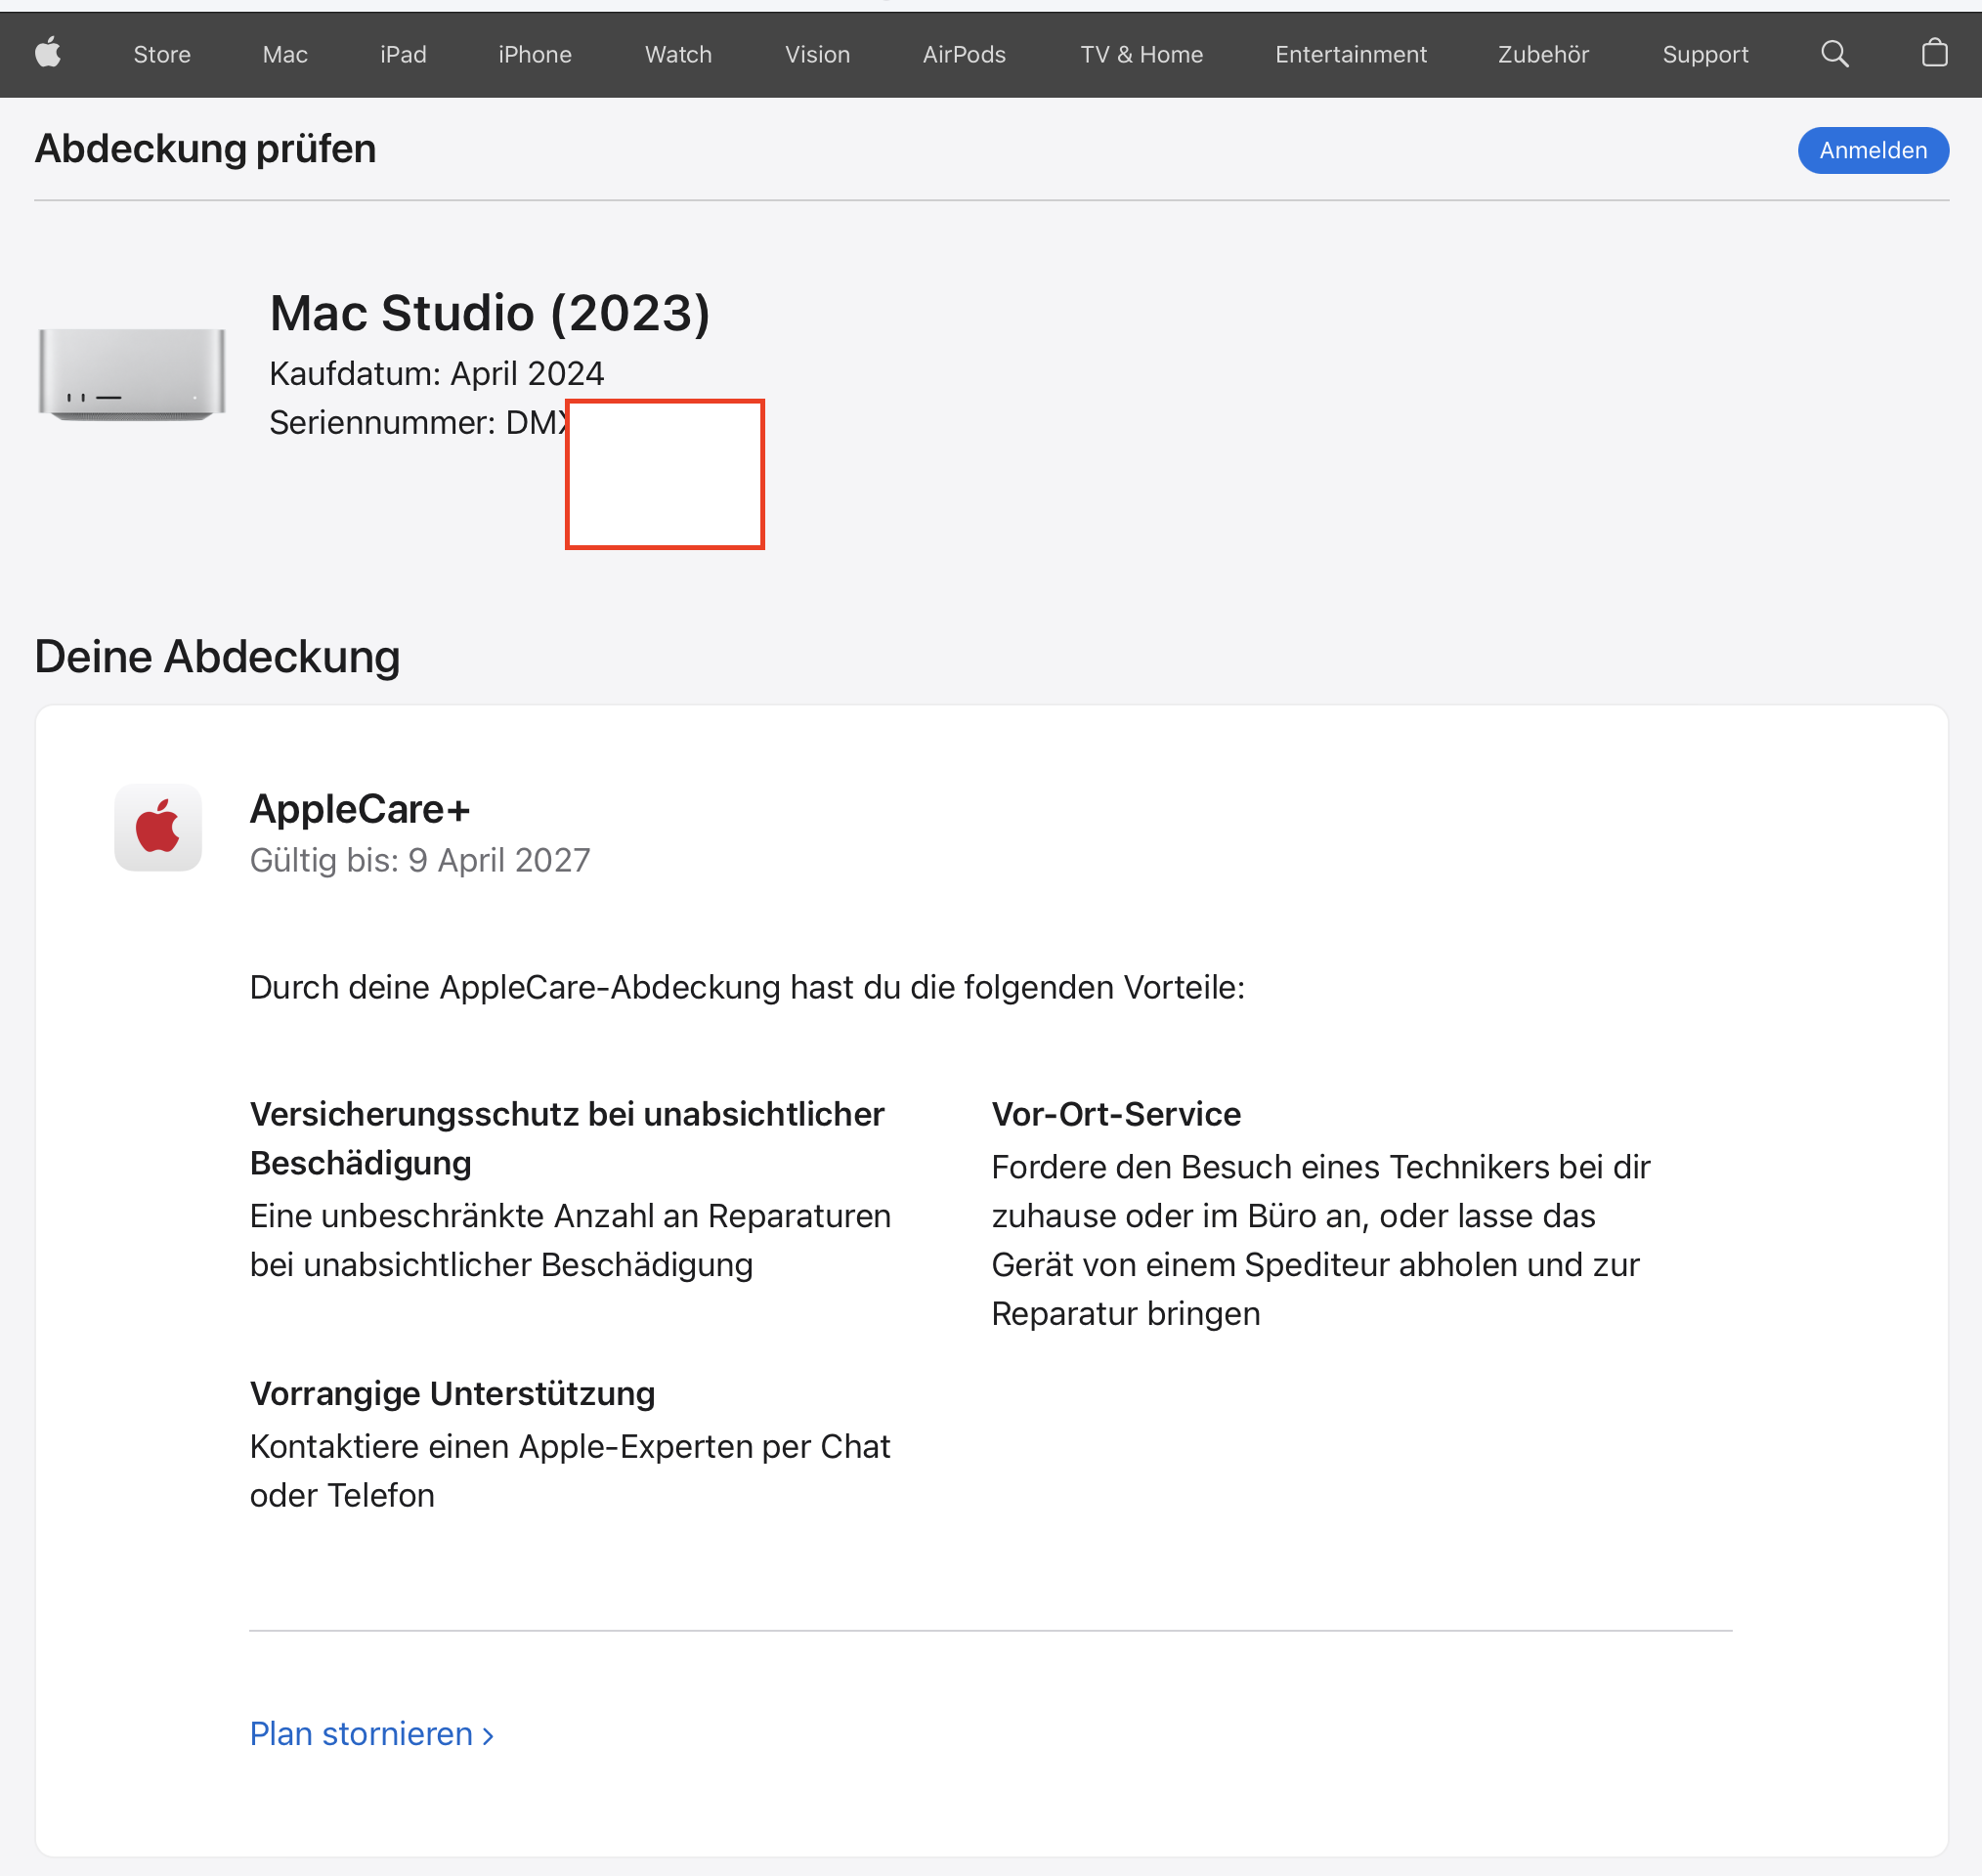Click the Abdeckung prüfen heading
1982x1876 pixels.
(x=205, y=149)
